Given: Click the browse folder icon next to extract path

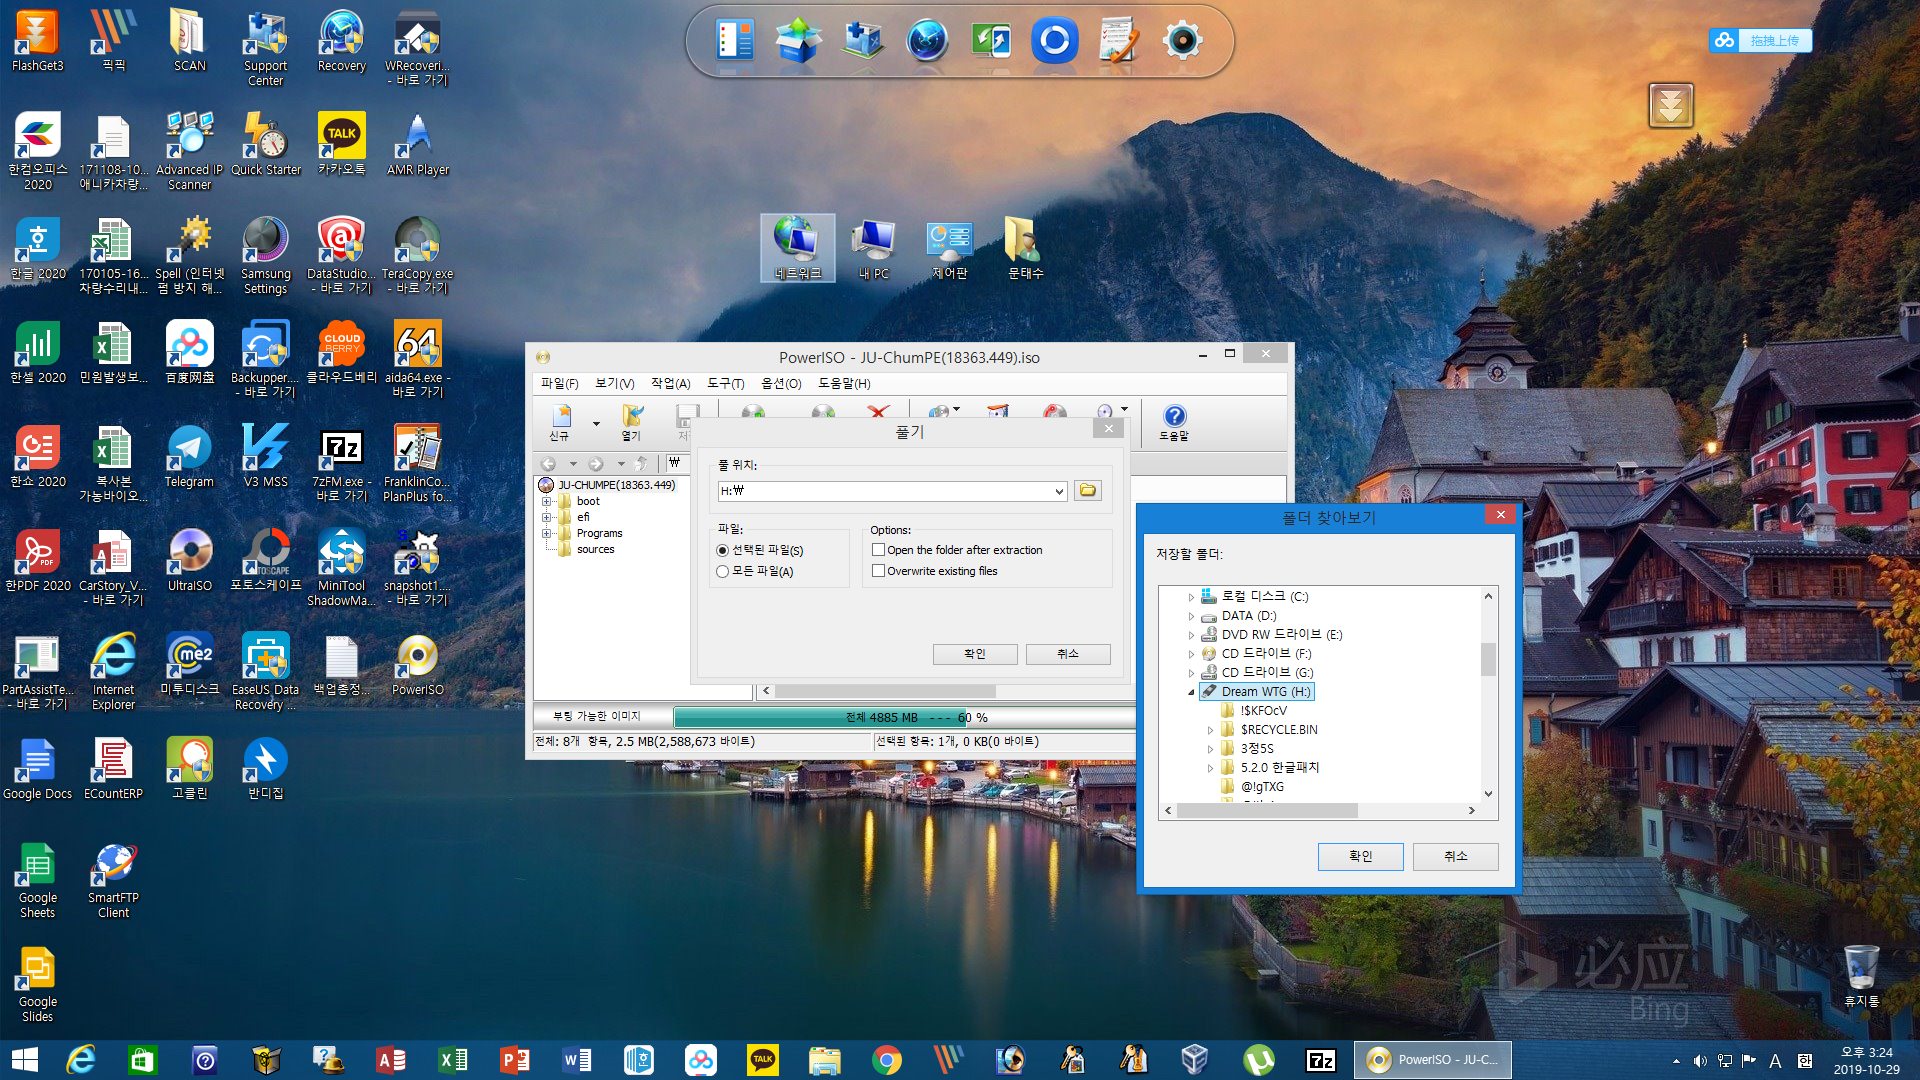Looking at the screenshot, I should 1087,490.
